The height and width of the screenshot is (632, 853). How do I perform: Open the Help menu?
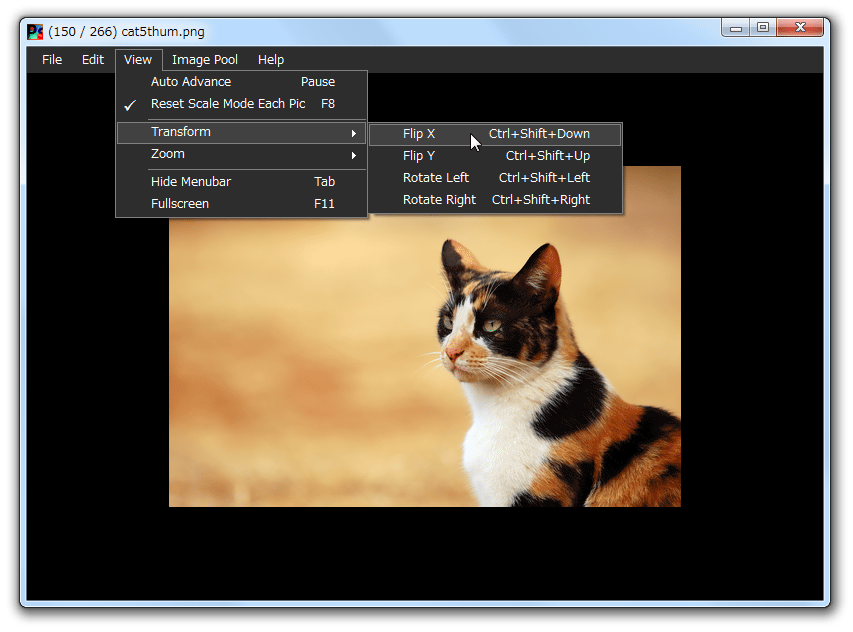[x=271, y=60]
